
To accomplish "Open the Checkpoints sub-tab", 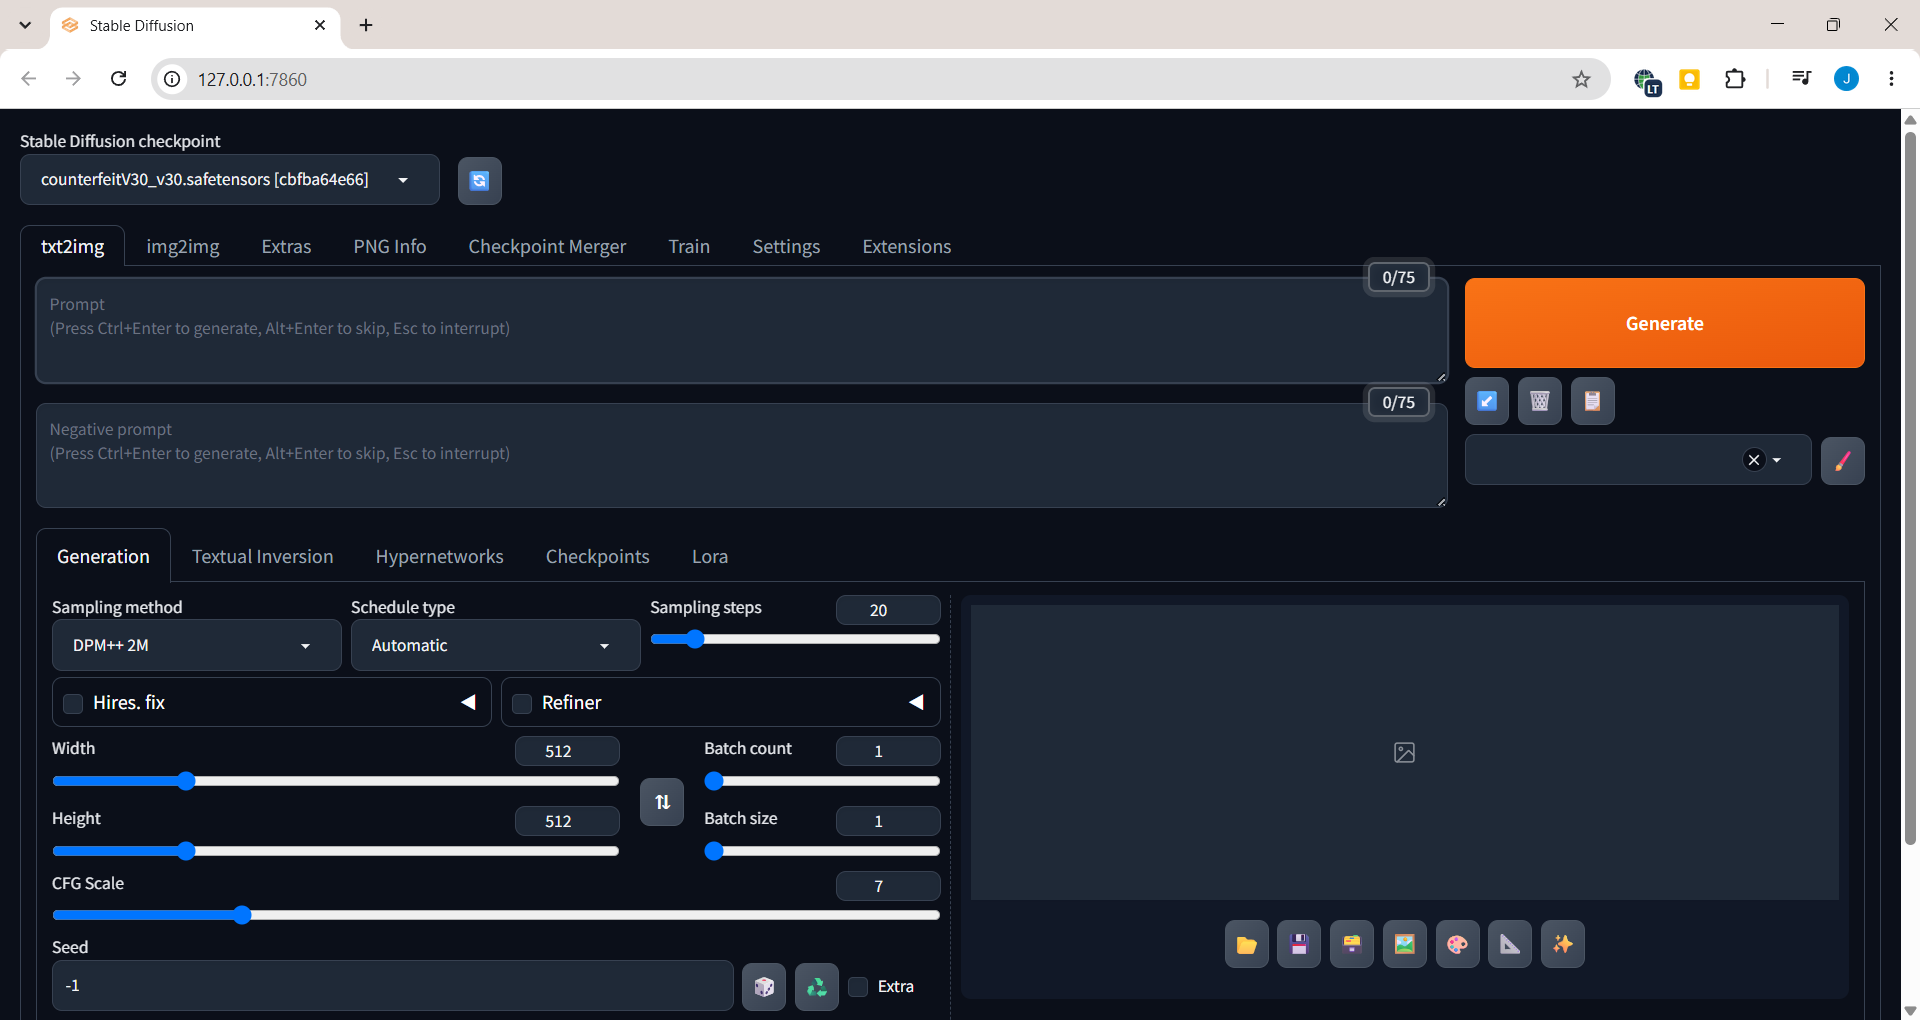I will (x=598, y=556).
